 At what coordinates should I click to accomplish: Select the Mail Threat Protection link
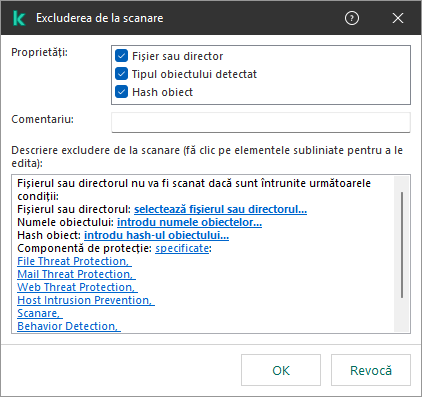tap(76, 274)
